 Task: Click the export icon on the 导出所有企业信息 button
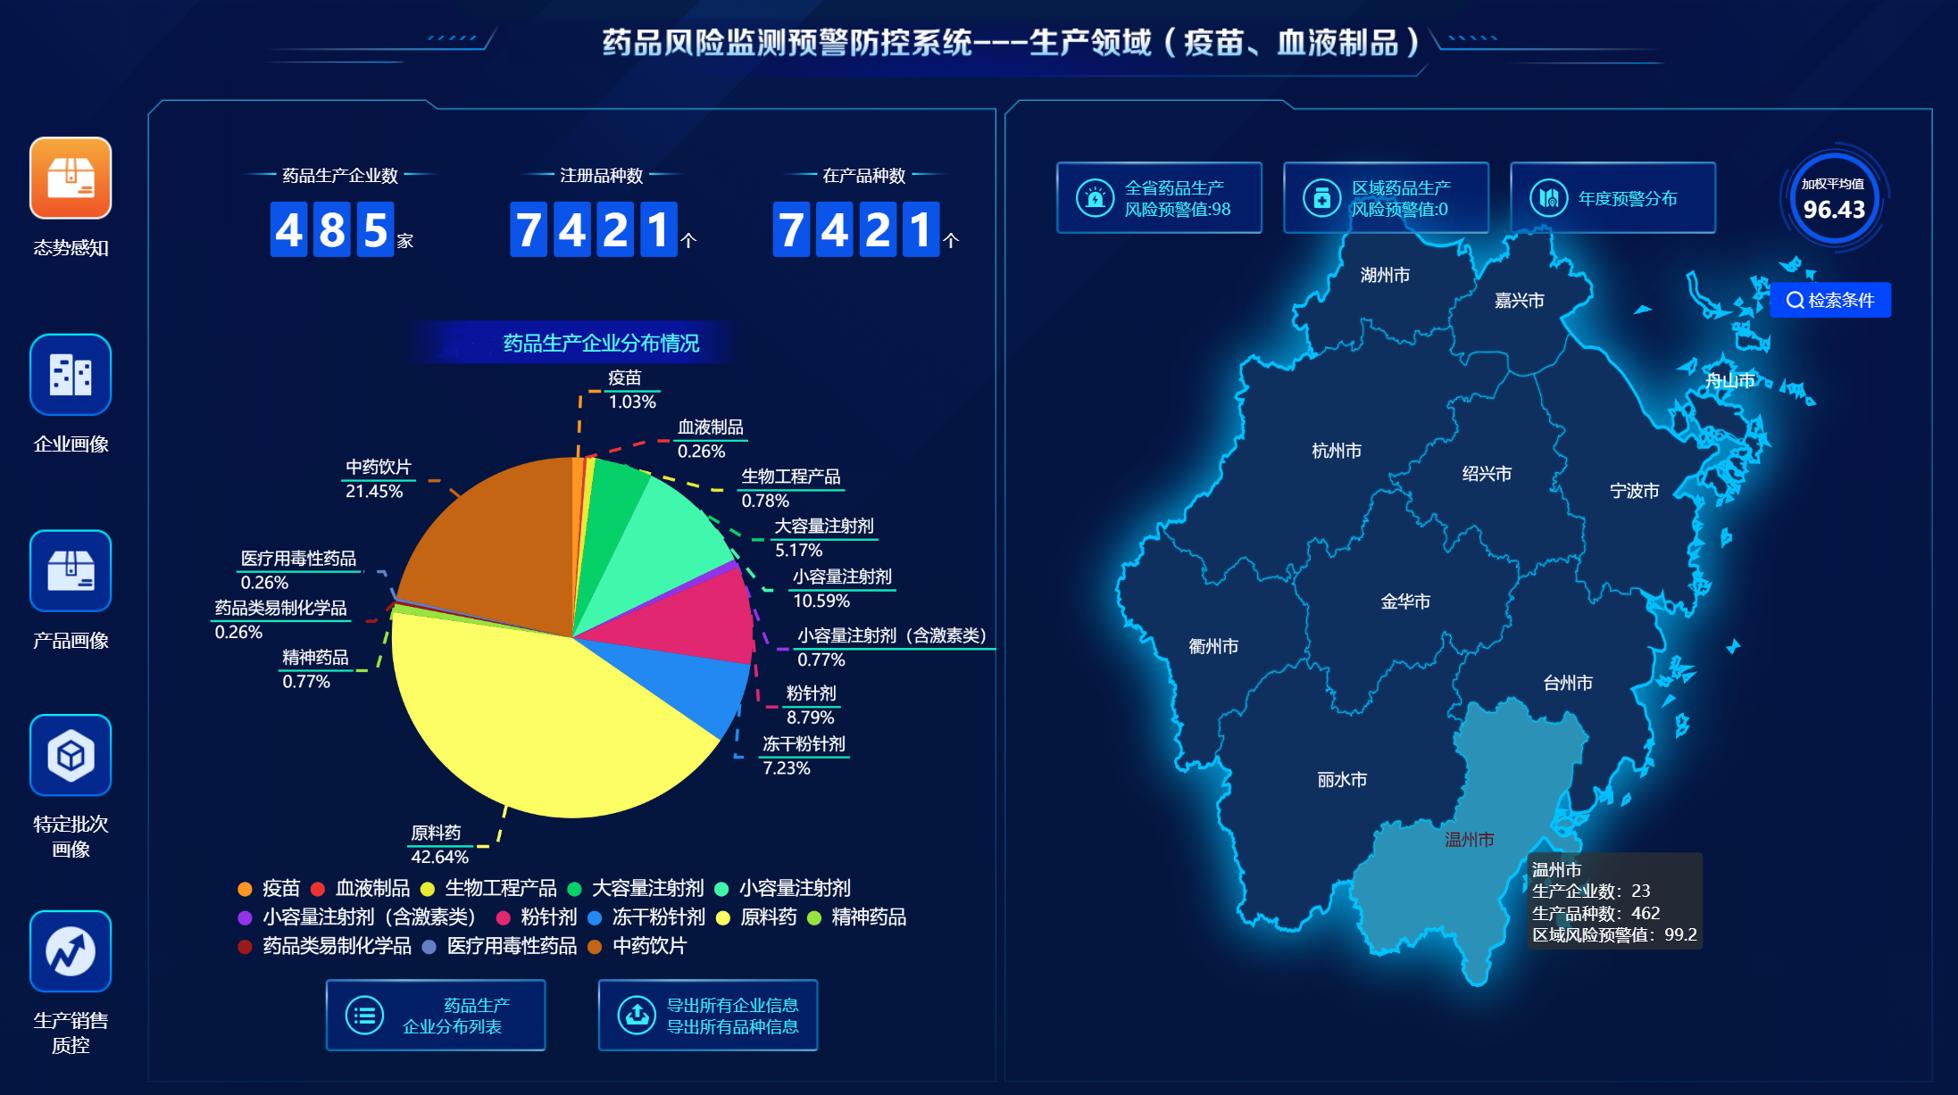coord(636,1014)
